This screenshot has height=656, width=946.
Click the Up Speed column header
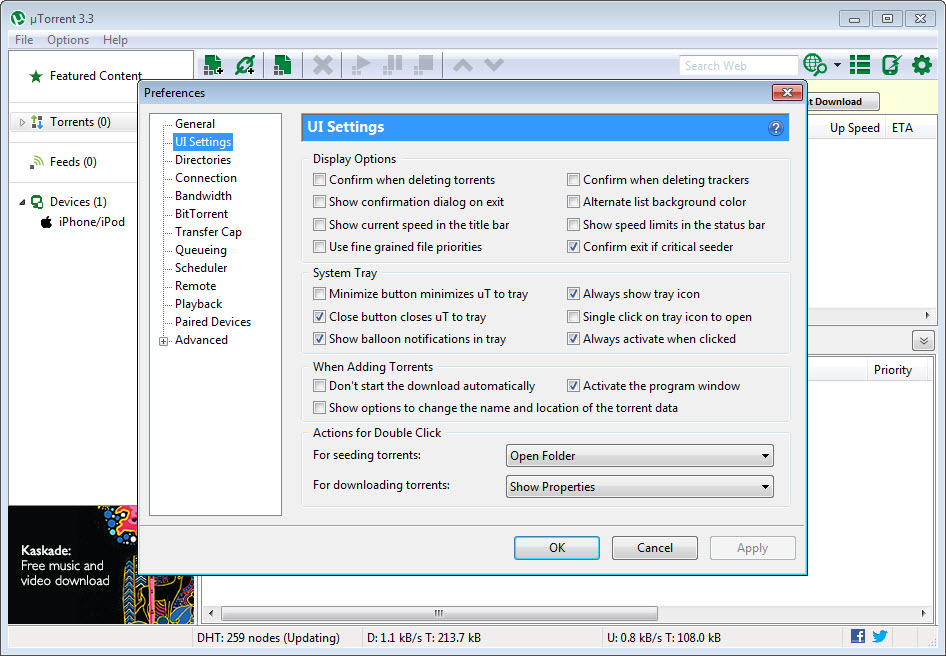click(x=854, y=128)
